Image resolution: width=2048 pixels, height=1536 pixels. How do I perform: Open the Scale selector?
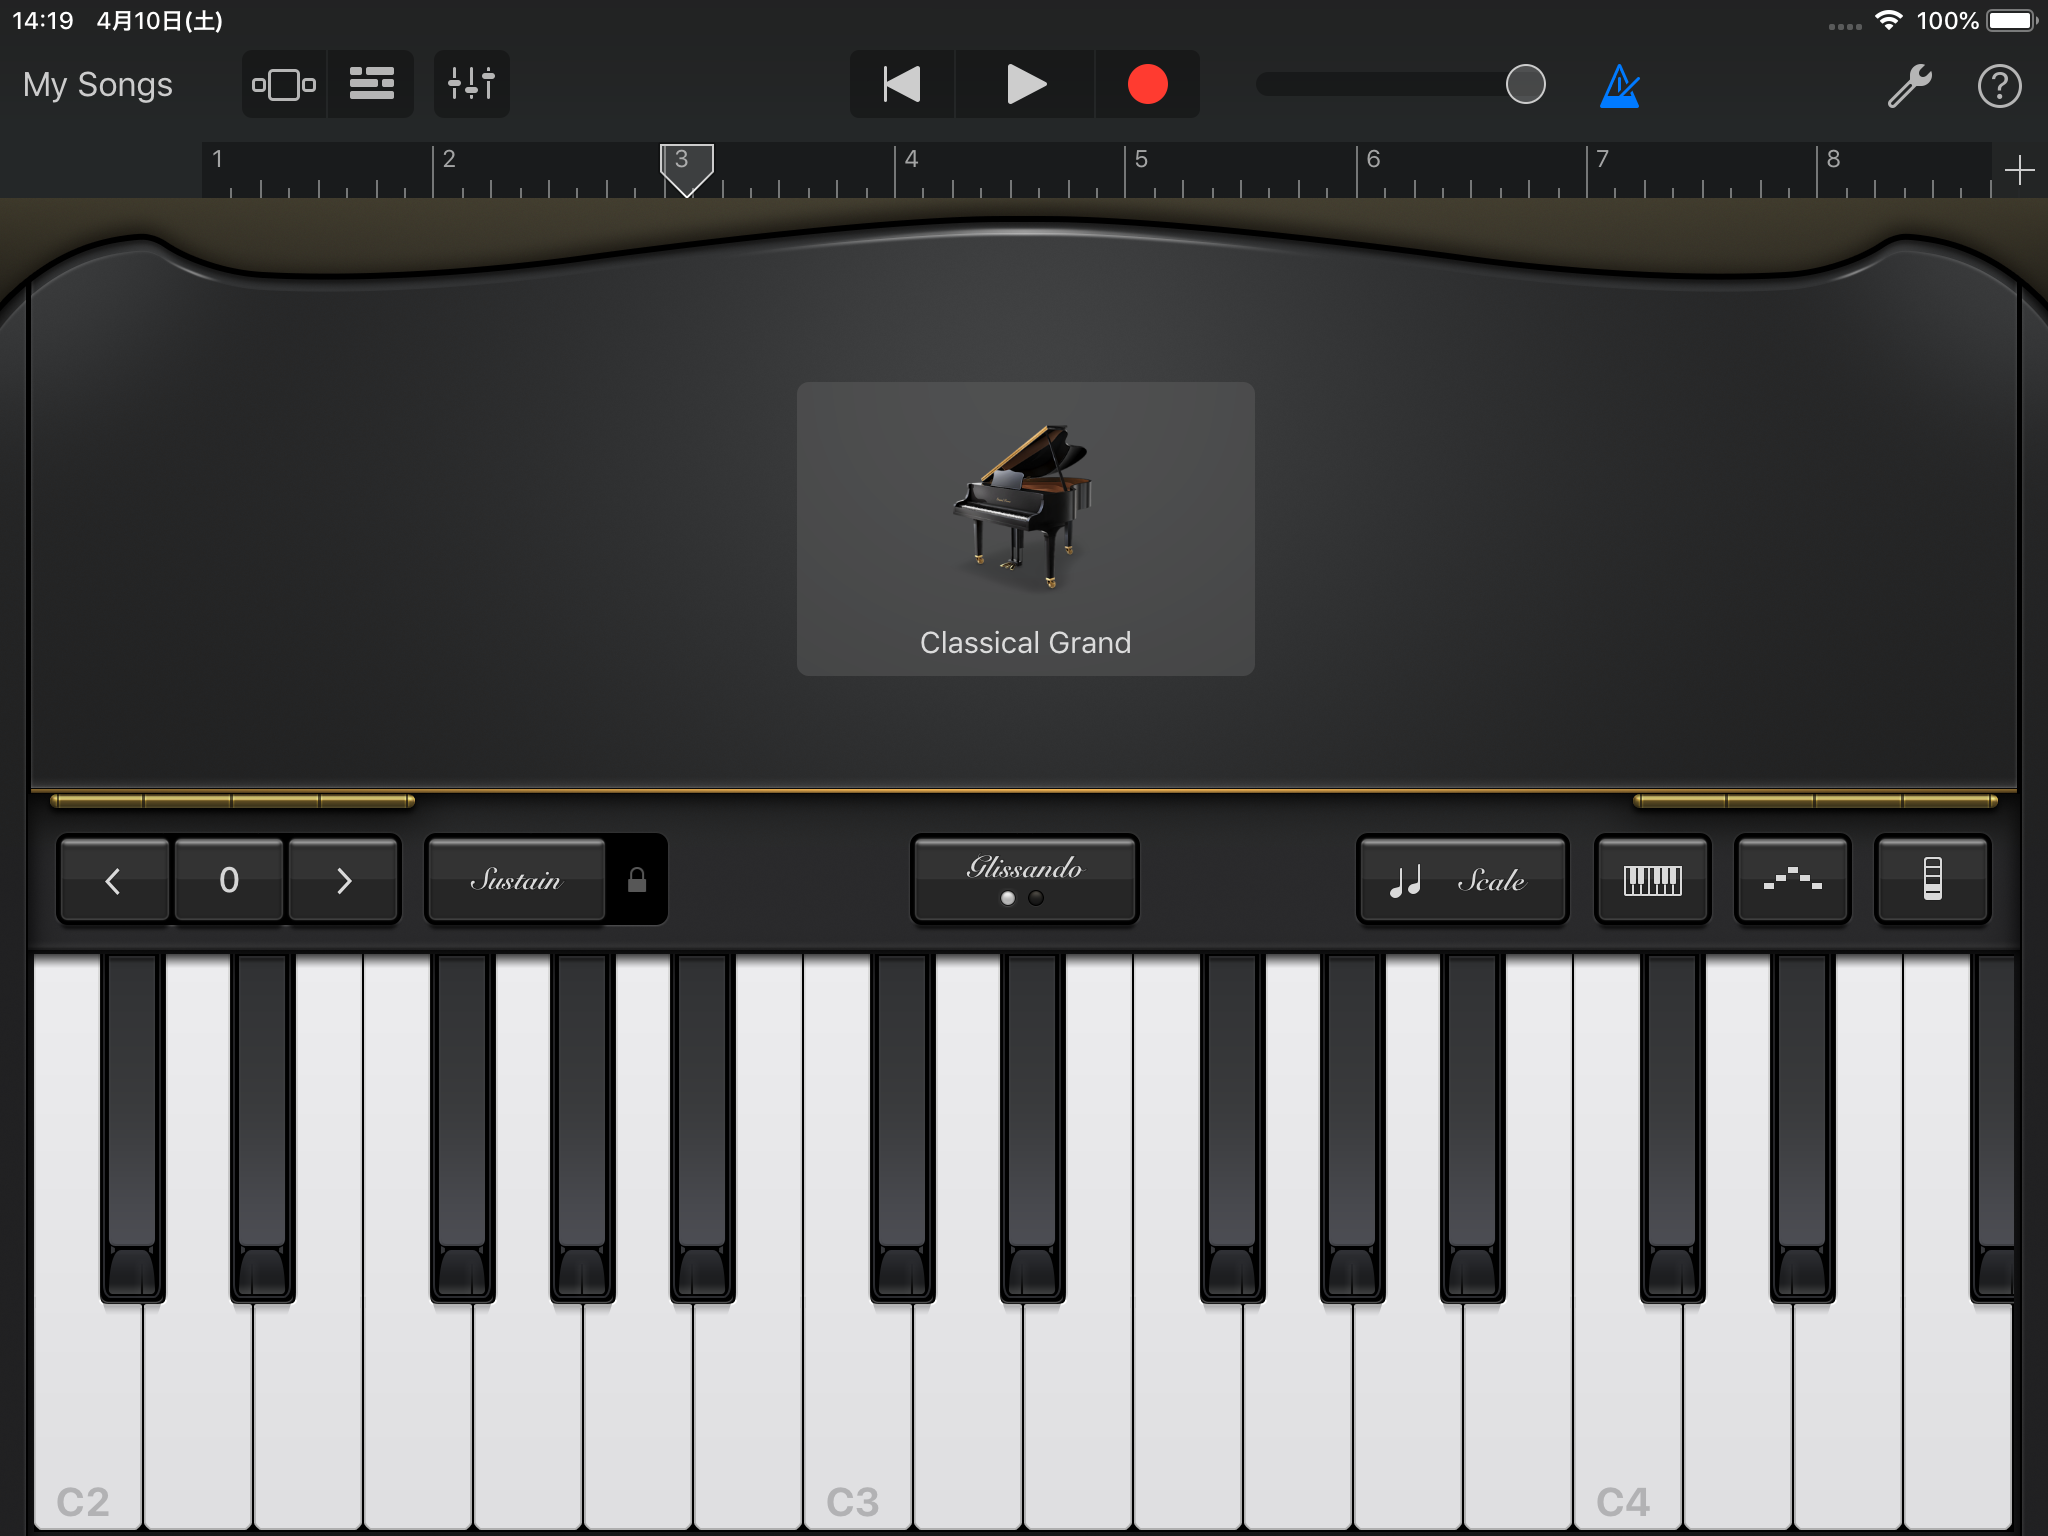click(1462, 880)
